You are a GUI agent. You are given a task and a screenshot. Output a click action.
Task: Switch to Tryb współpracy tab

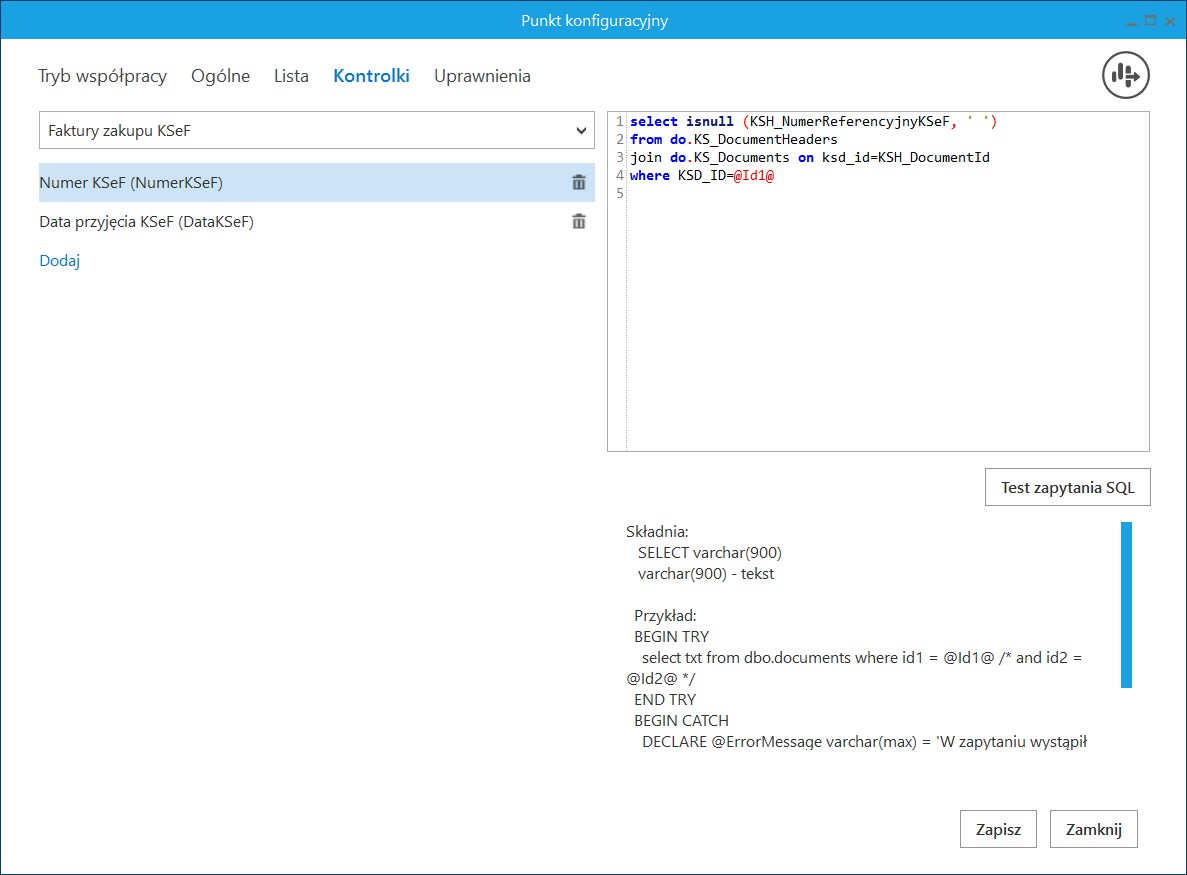tap(102, 76)
